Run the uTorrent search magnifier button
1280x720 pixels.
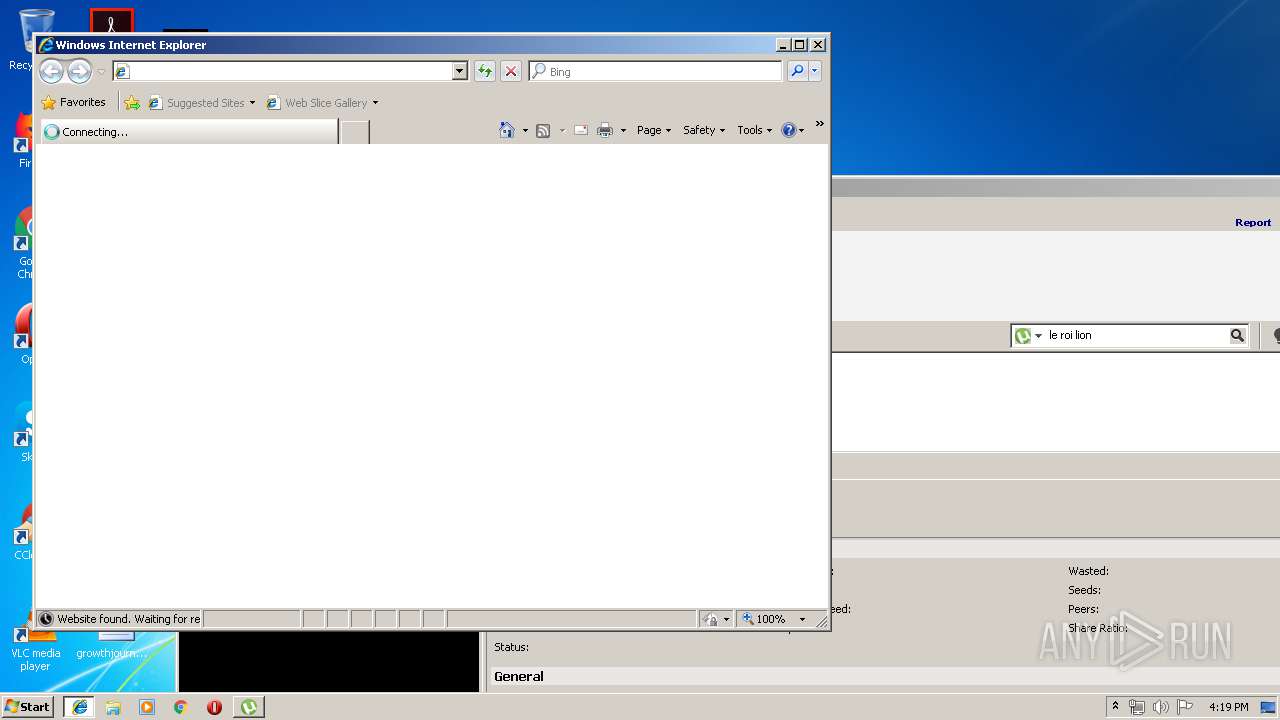pyautogui.click(x=1237, y=335)
